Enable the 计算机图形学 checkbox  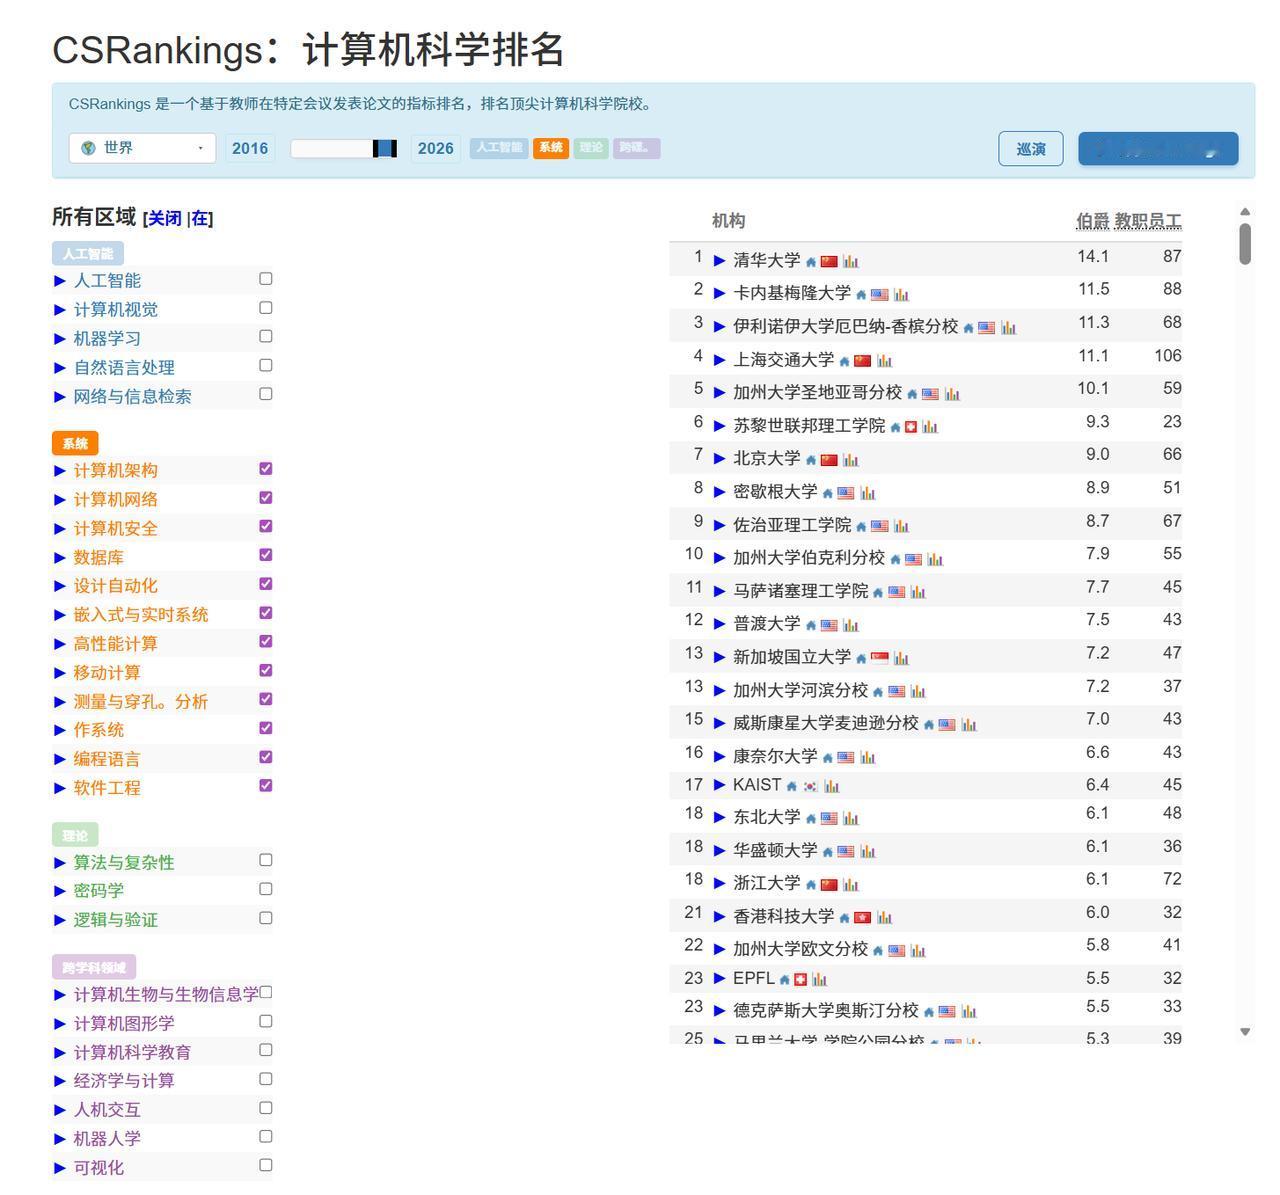click(266, 1021)
